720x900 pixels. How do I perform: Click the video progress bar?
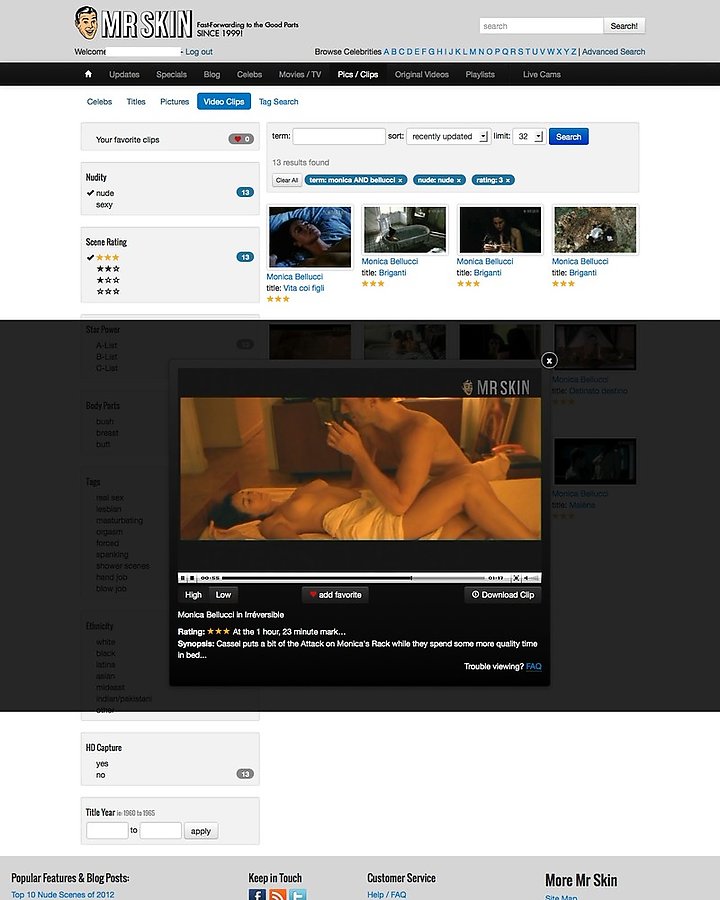pyautogui.click(x=353, y=578)
